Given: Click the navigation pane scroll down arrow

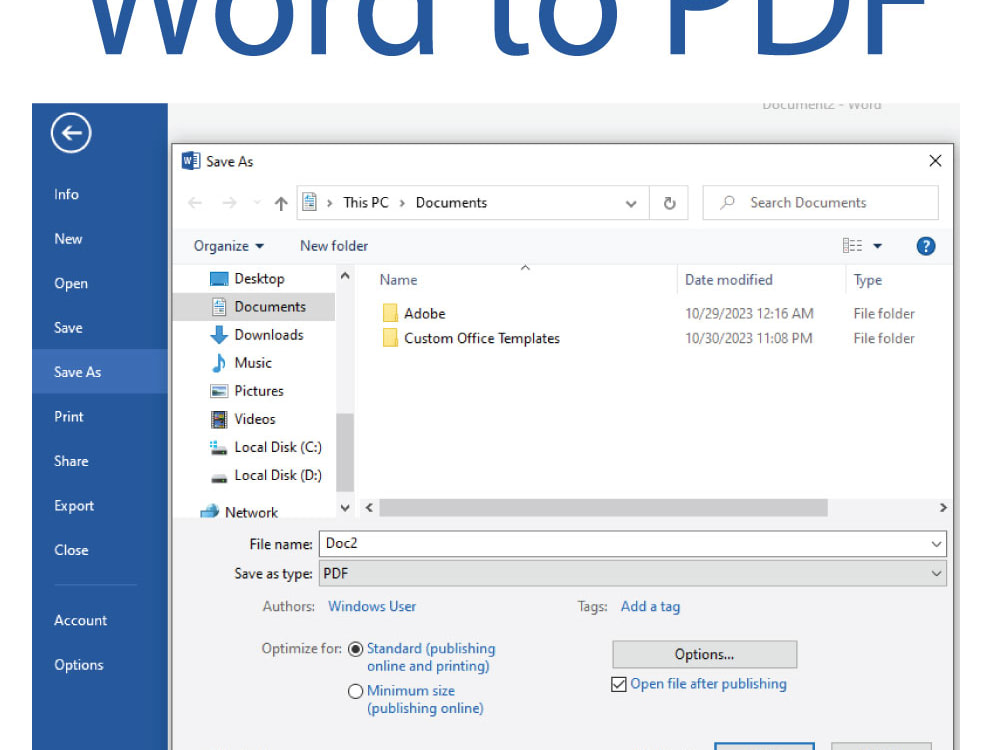Looking at the screenshot, I should click(344, 508).
